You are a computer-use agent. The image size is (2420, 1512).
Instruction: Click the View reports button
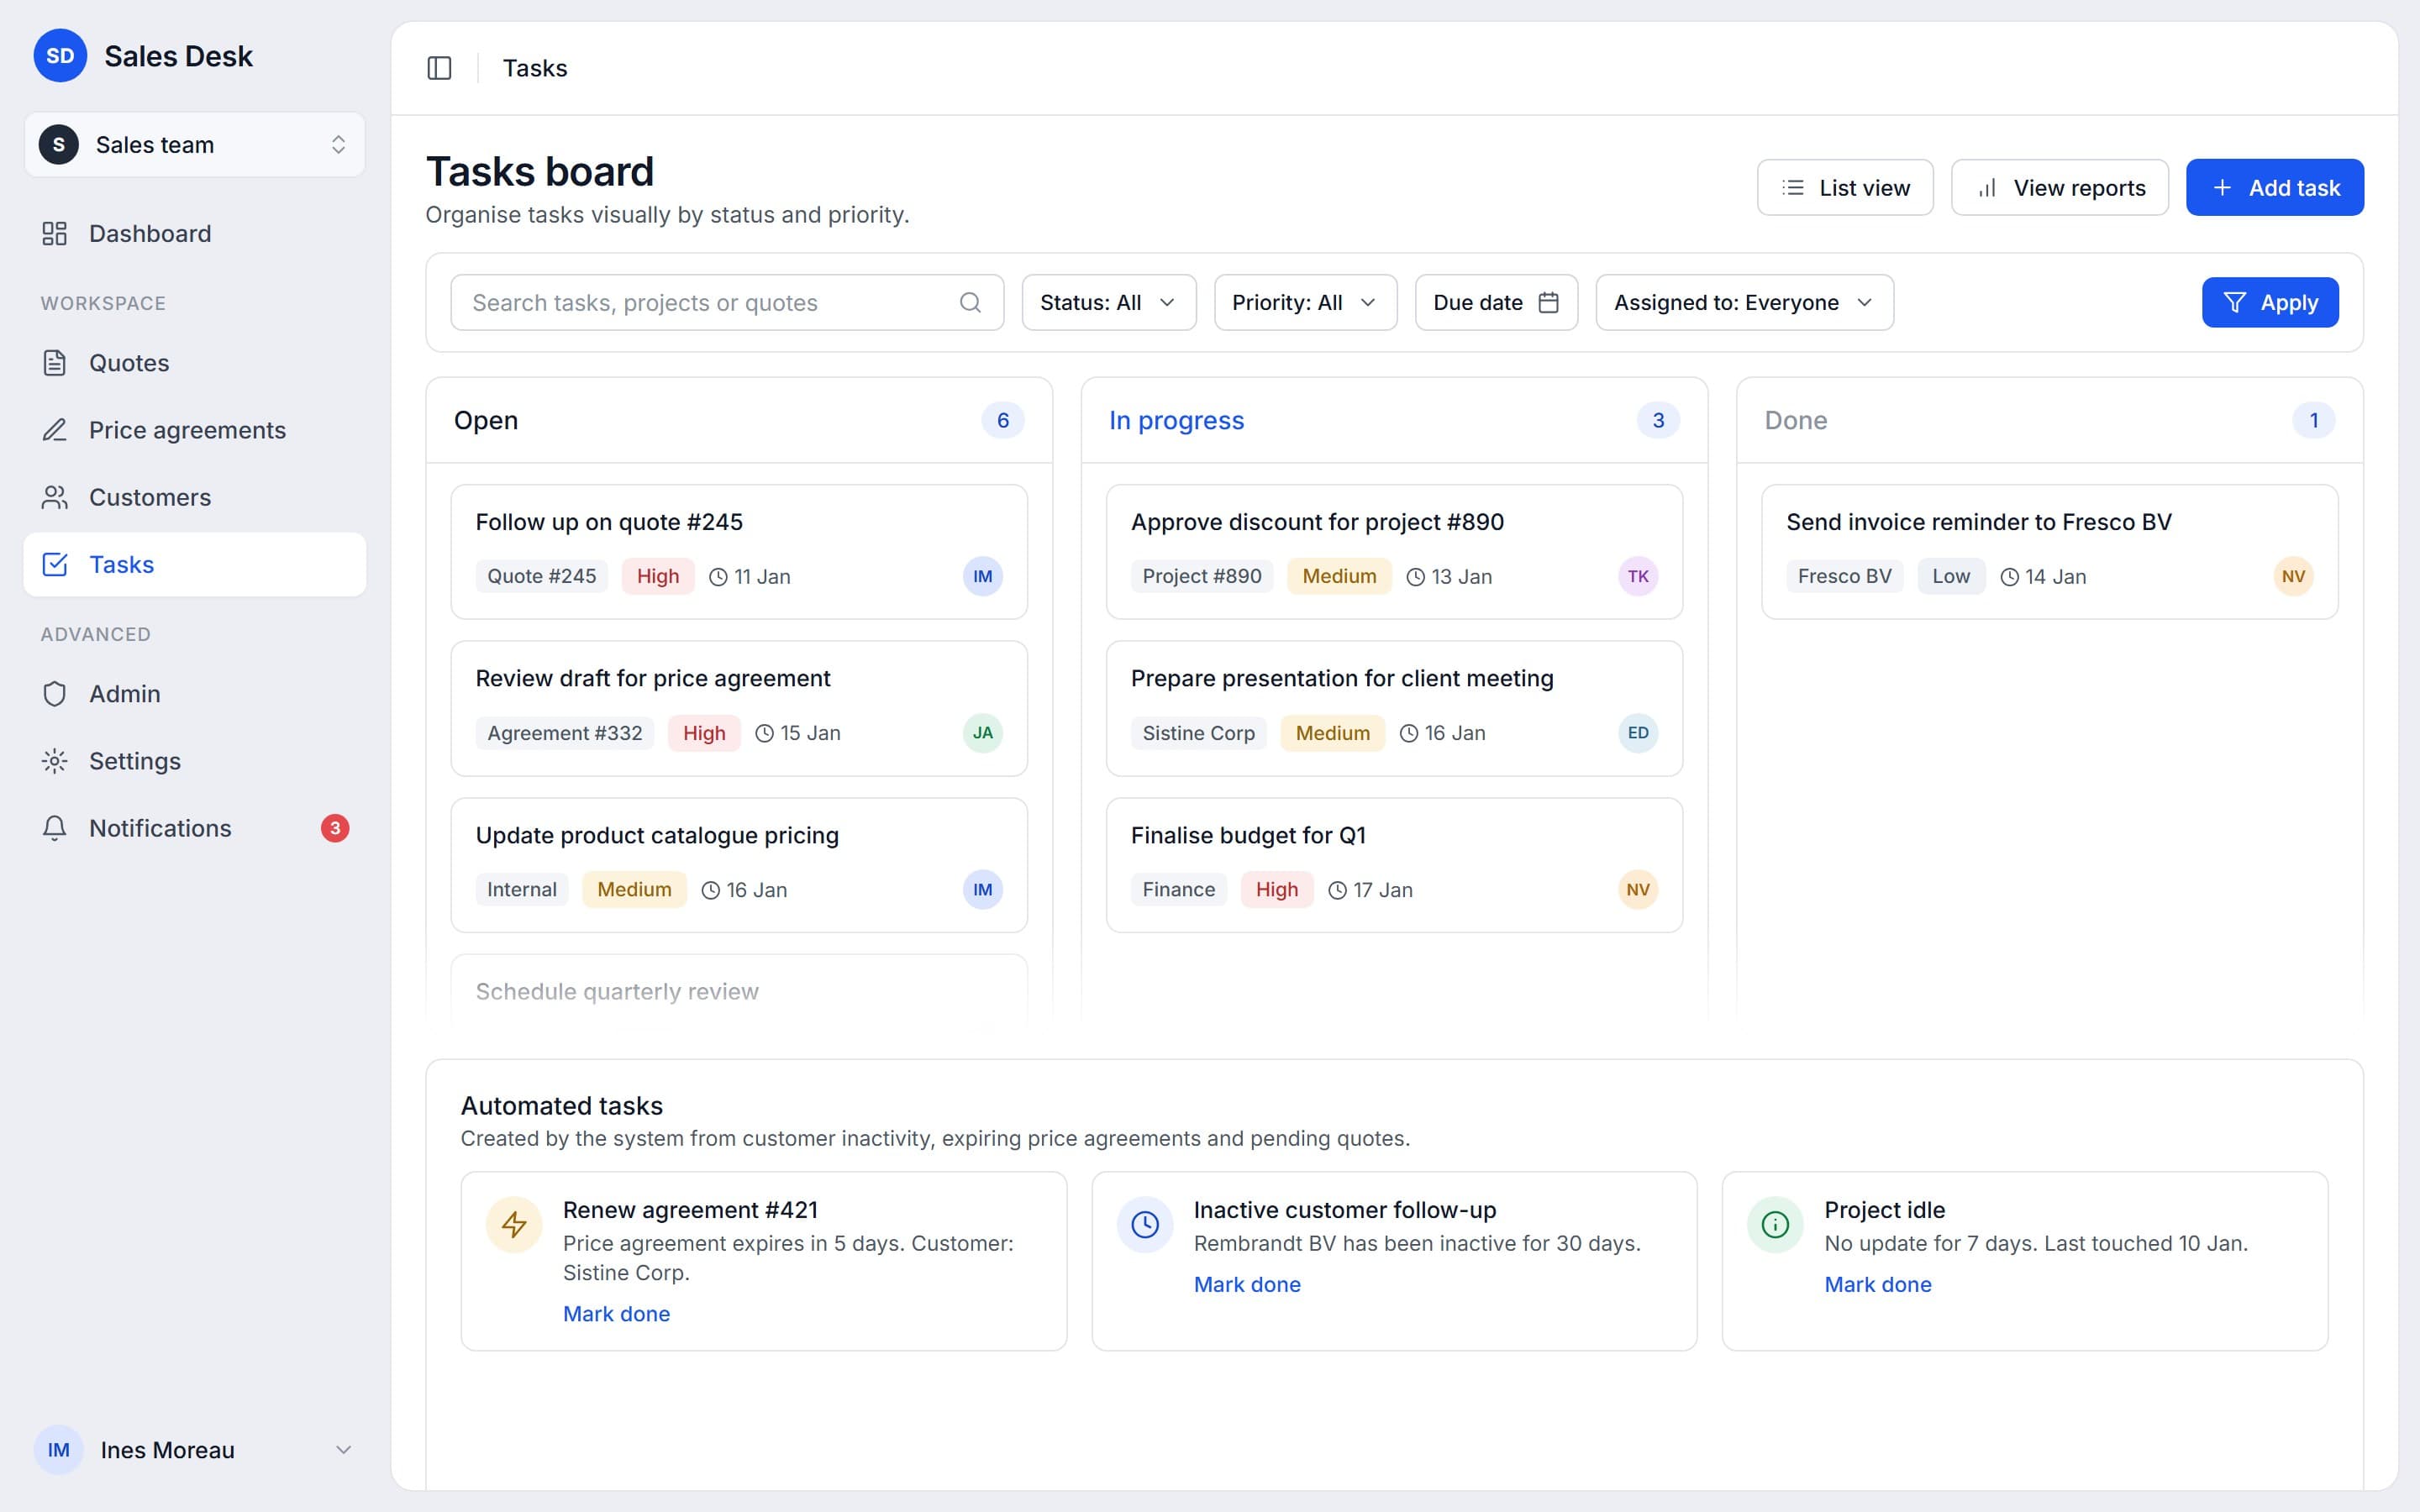[2059, 187]
